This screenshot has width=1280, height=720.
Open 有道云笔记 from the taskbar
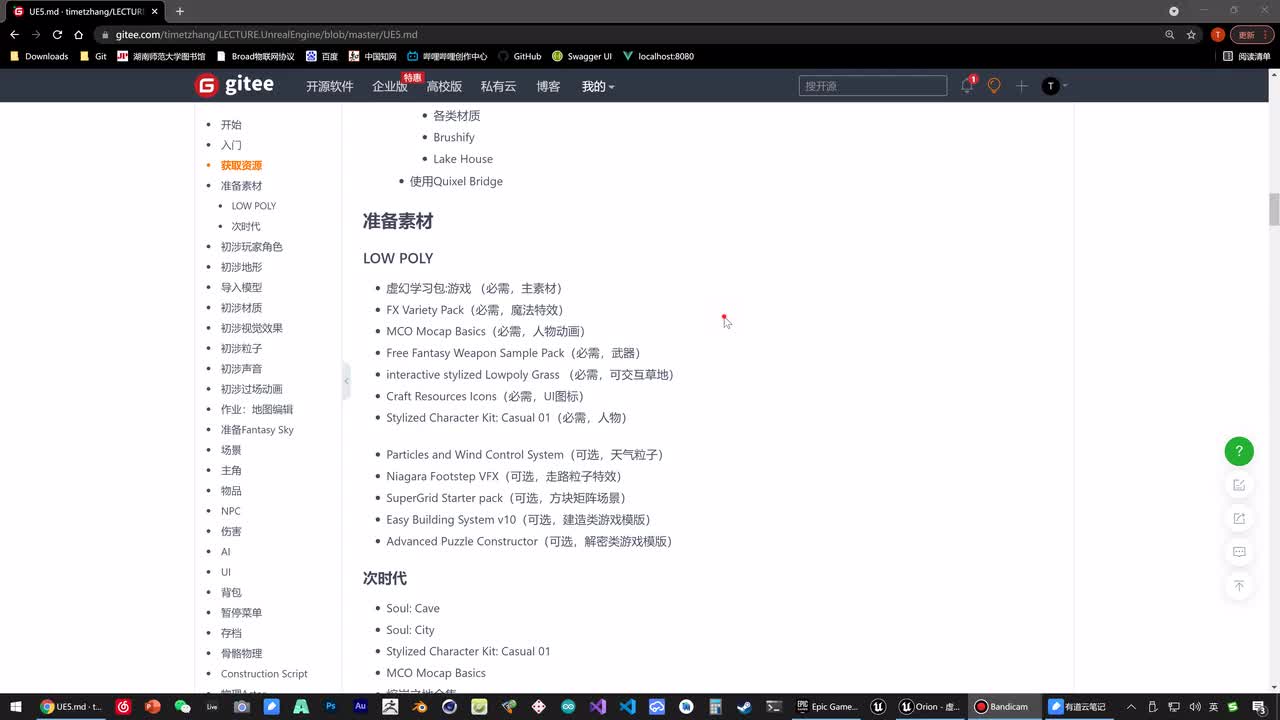click(x=1080, y=706)
